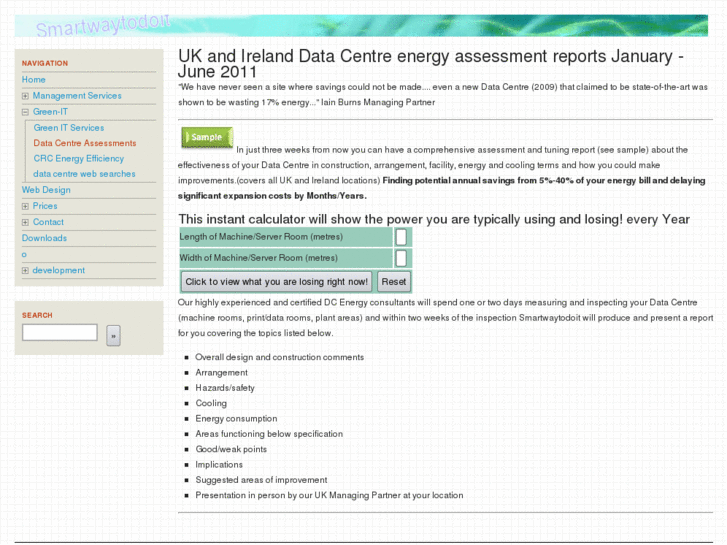Click the page heading about energy assessment reports
The height and width of the screenshot is (545, 727).
tap(430, 64)
